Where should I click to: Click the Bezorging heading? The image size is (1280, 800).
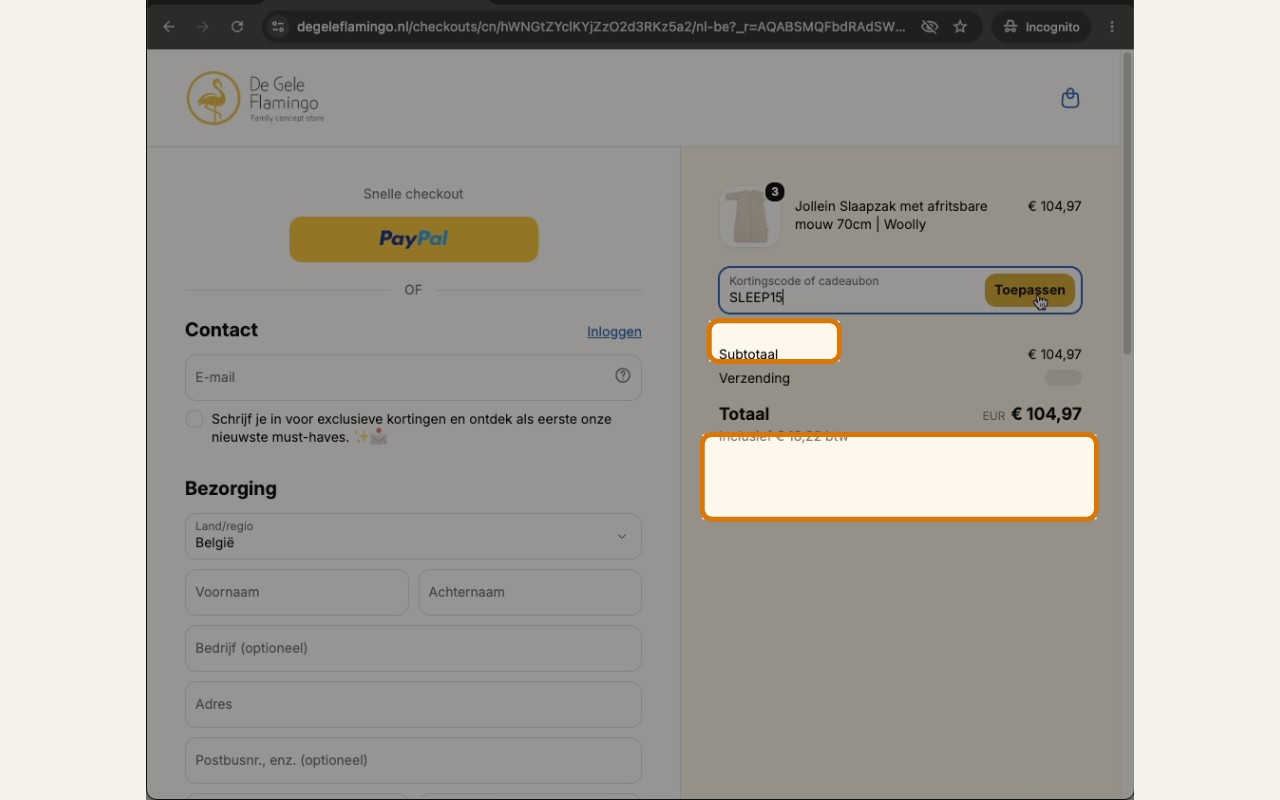click(x=231, y=488)
